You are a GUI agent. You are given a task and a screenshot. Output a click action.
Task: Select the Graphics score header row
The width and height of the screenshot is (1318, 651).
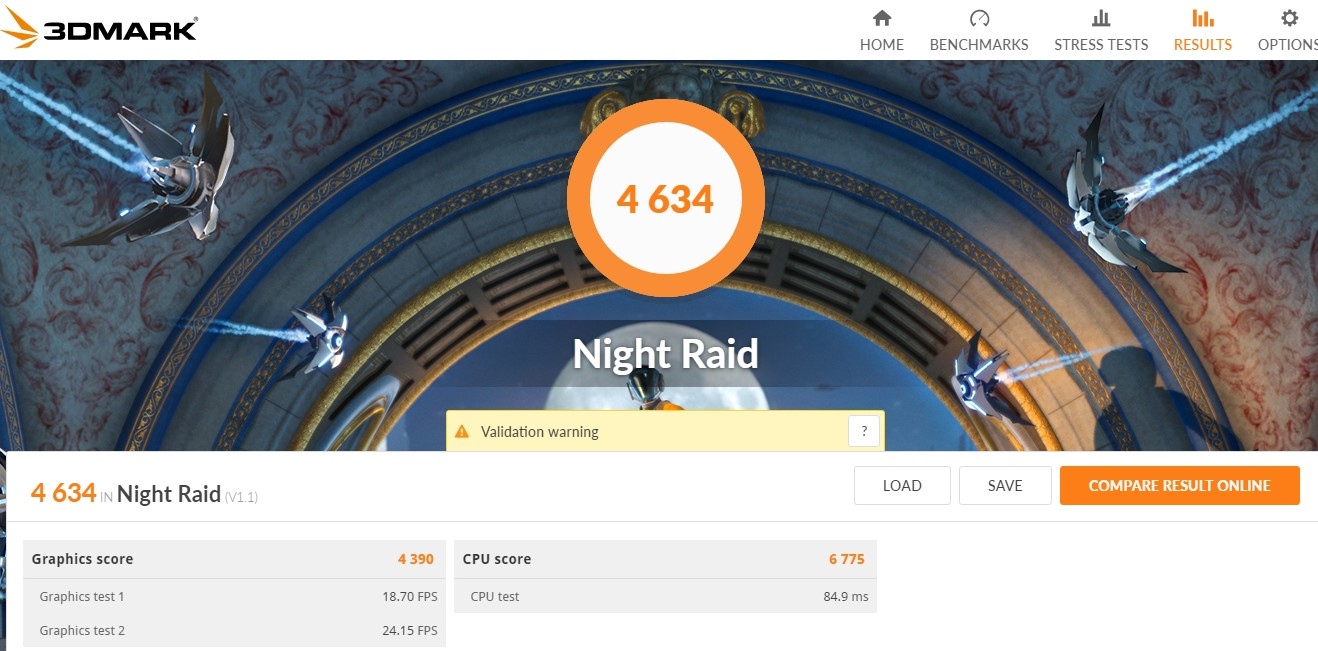[x=234, y=559]
